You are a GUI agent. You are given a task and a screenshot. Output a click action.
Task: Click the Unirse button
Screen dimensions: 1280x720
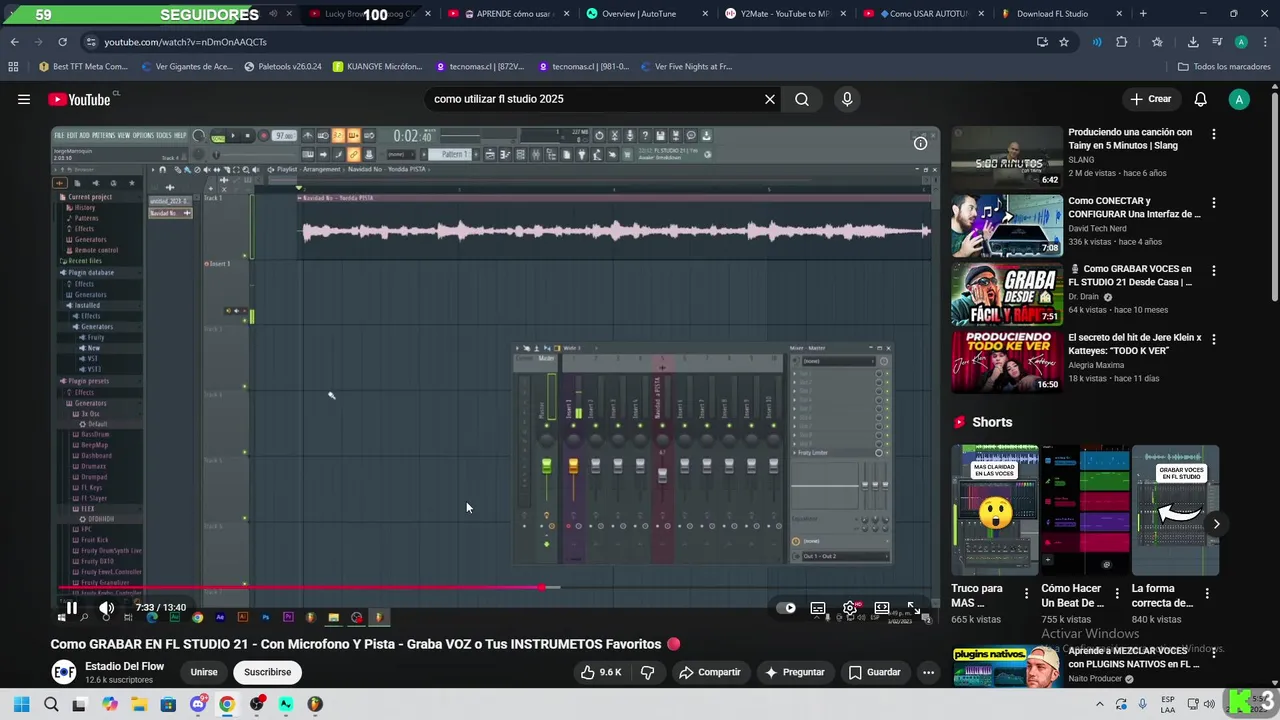(204, 672)
